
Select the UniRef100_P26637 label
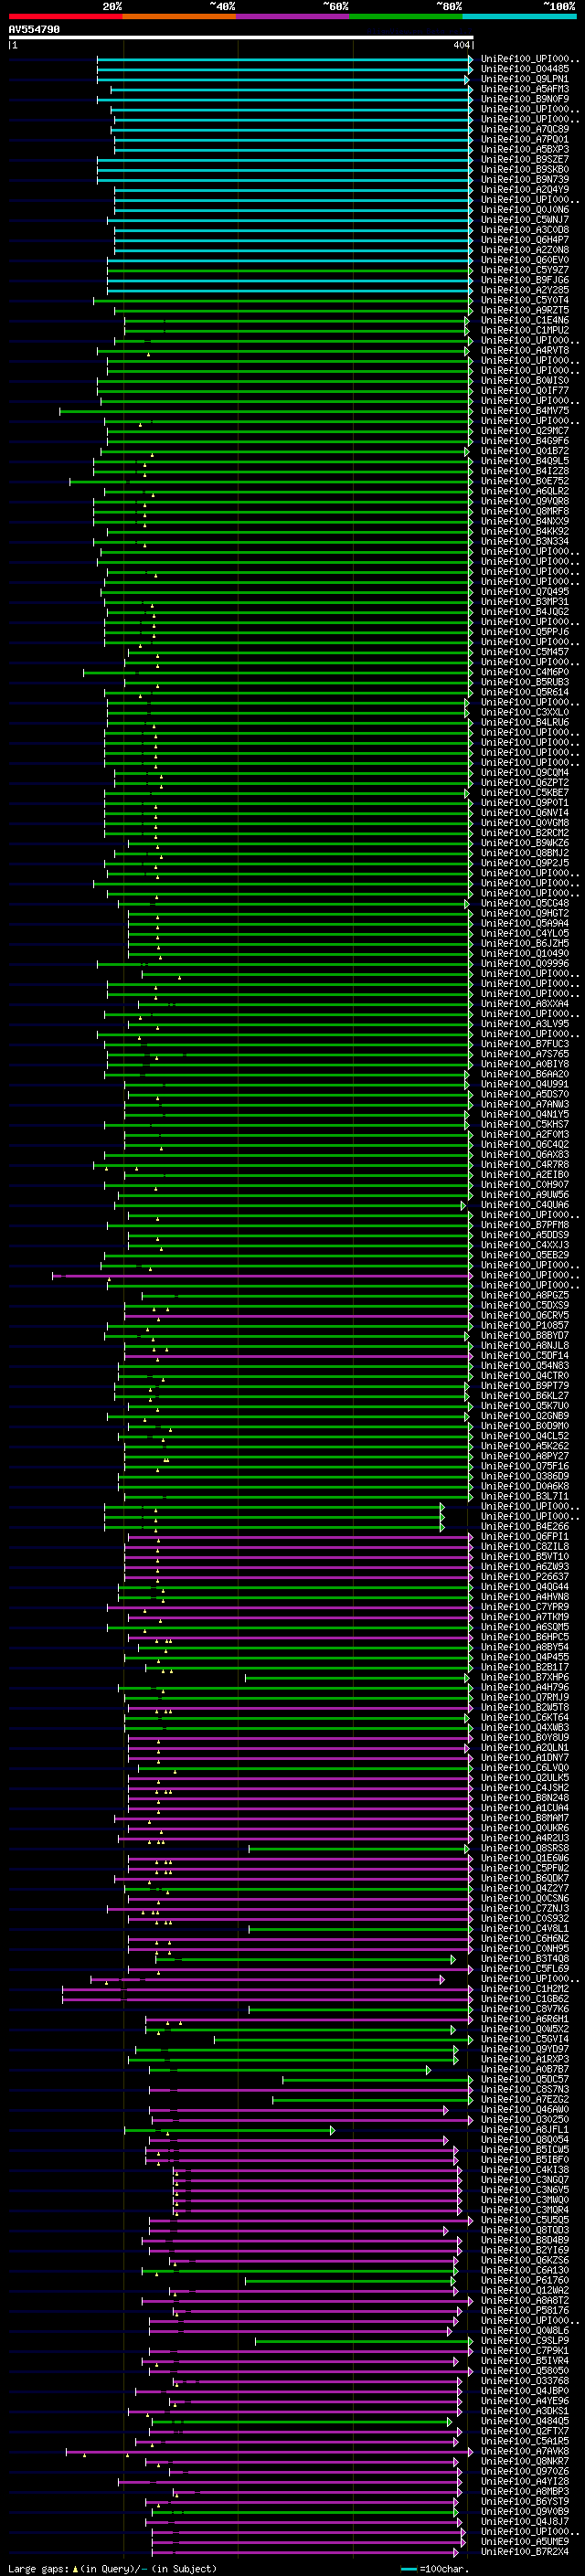coord(524,1577)
